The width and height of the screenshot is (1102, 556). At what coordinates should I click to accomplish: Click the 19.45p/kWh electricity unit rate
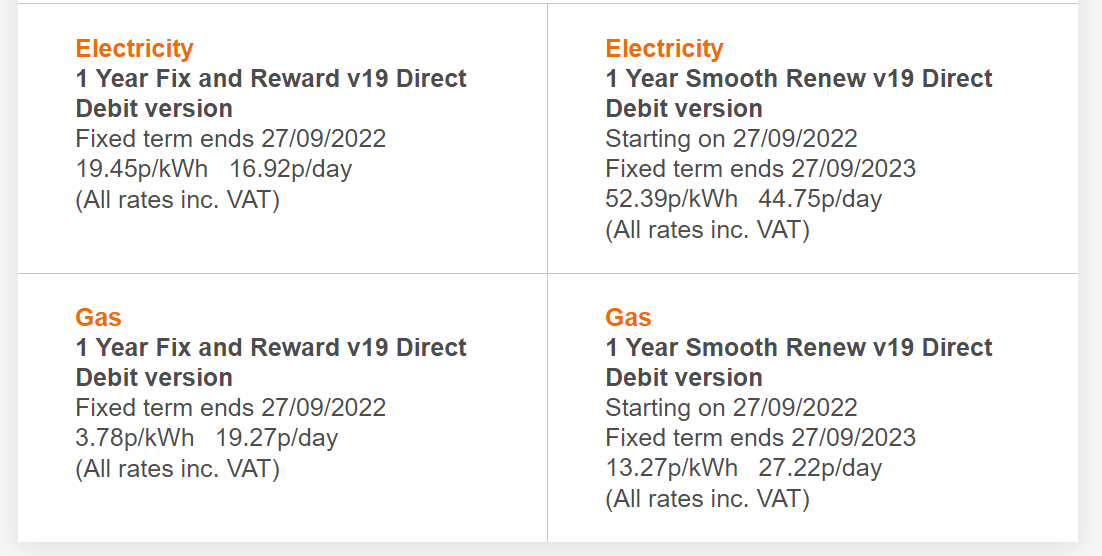[x=142, y=169]
